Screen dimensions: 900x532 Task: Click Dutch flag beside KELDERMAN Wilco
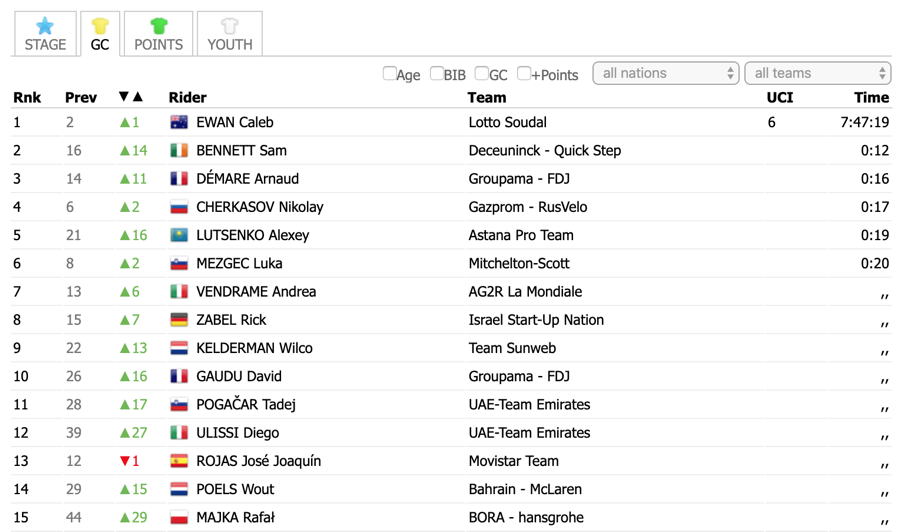point(179,348)
